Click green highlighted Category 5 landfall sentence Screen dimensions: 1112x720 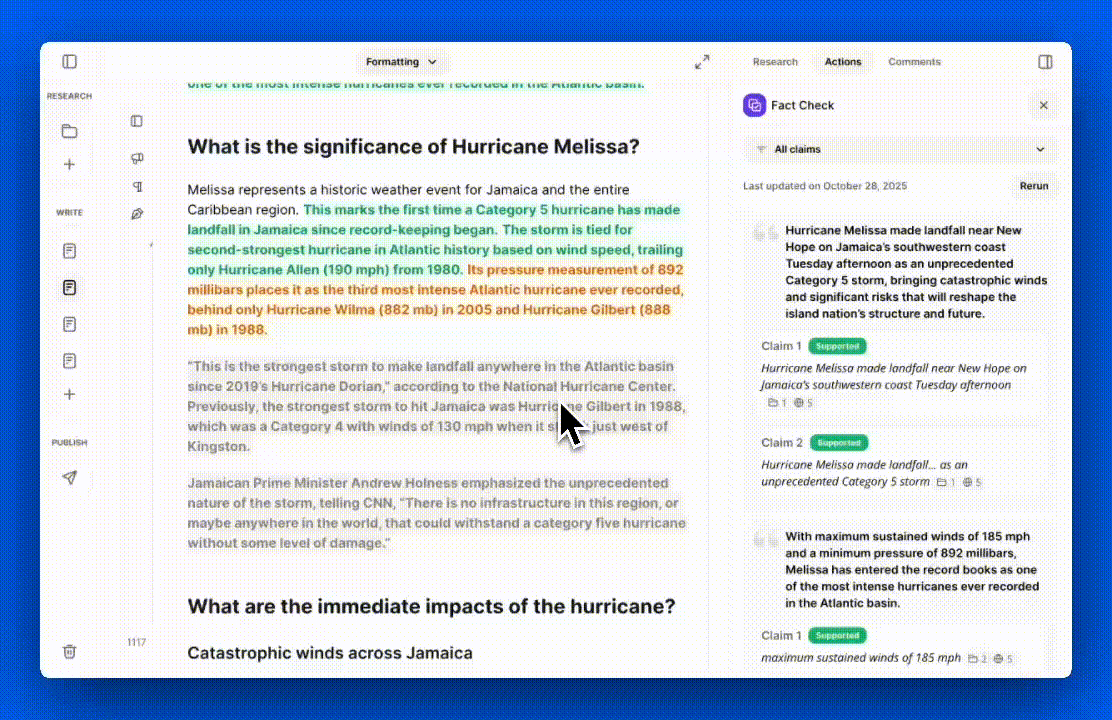434,220
